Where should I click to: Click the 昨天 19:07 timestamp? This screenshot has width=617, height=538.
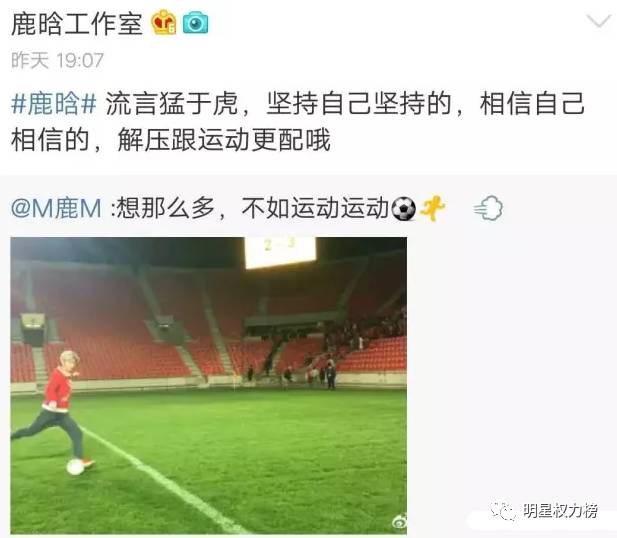[x=57, y=61]
